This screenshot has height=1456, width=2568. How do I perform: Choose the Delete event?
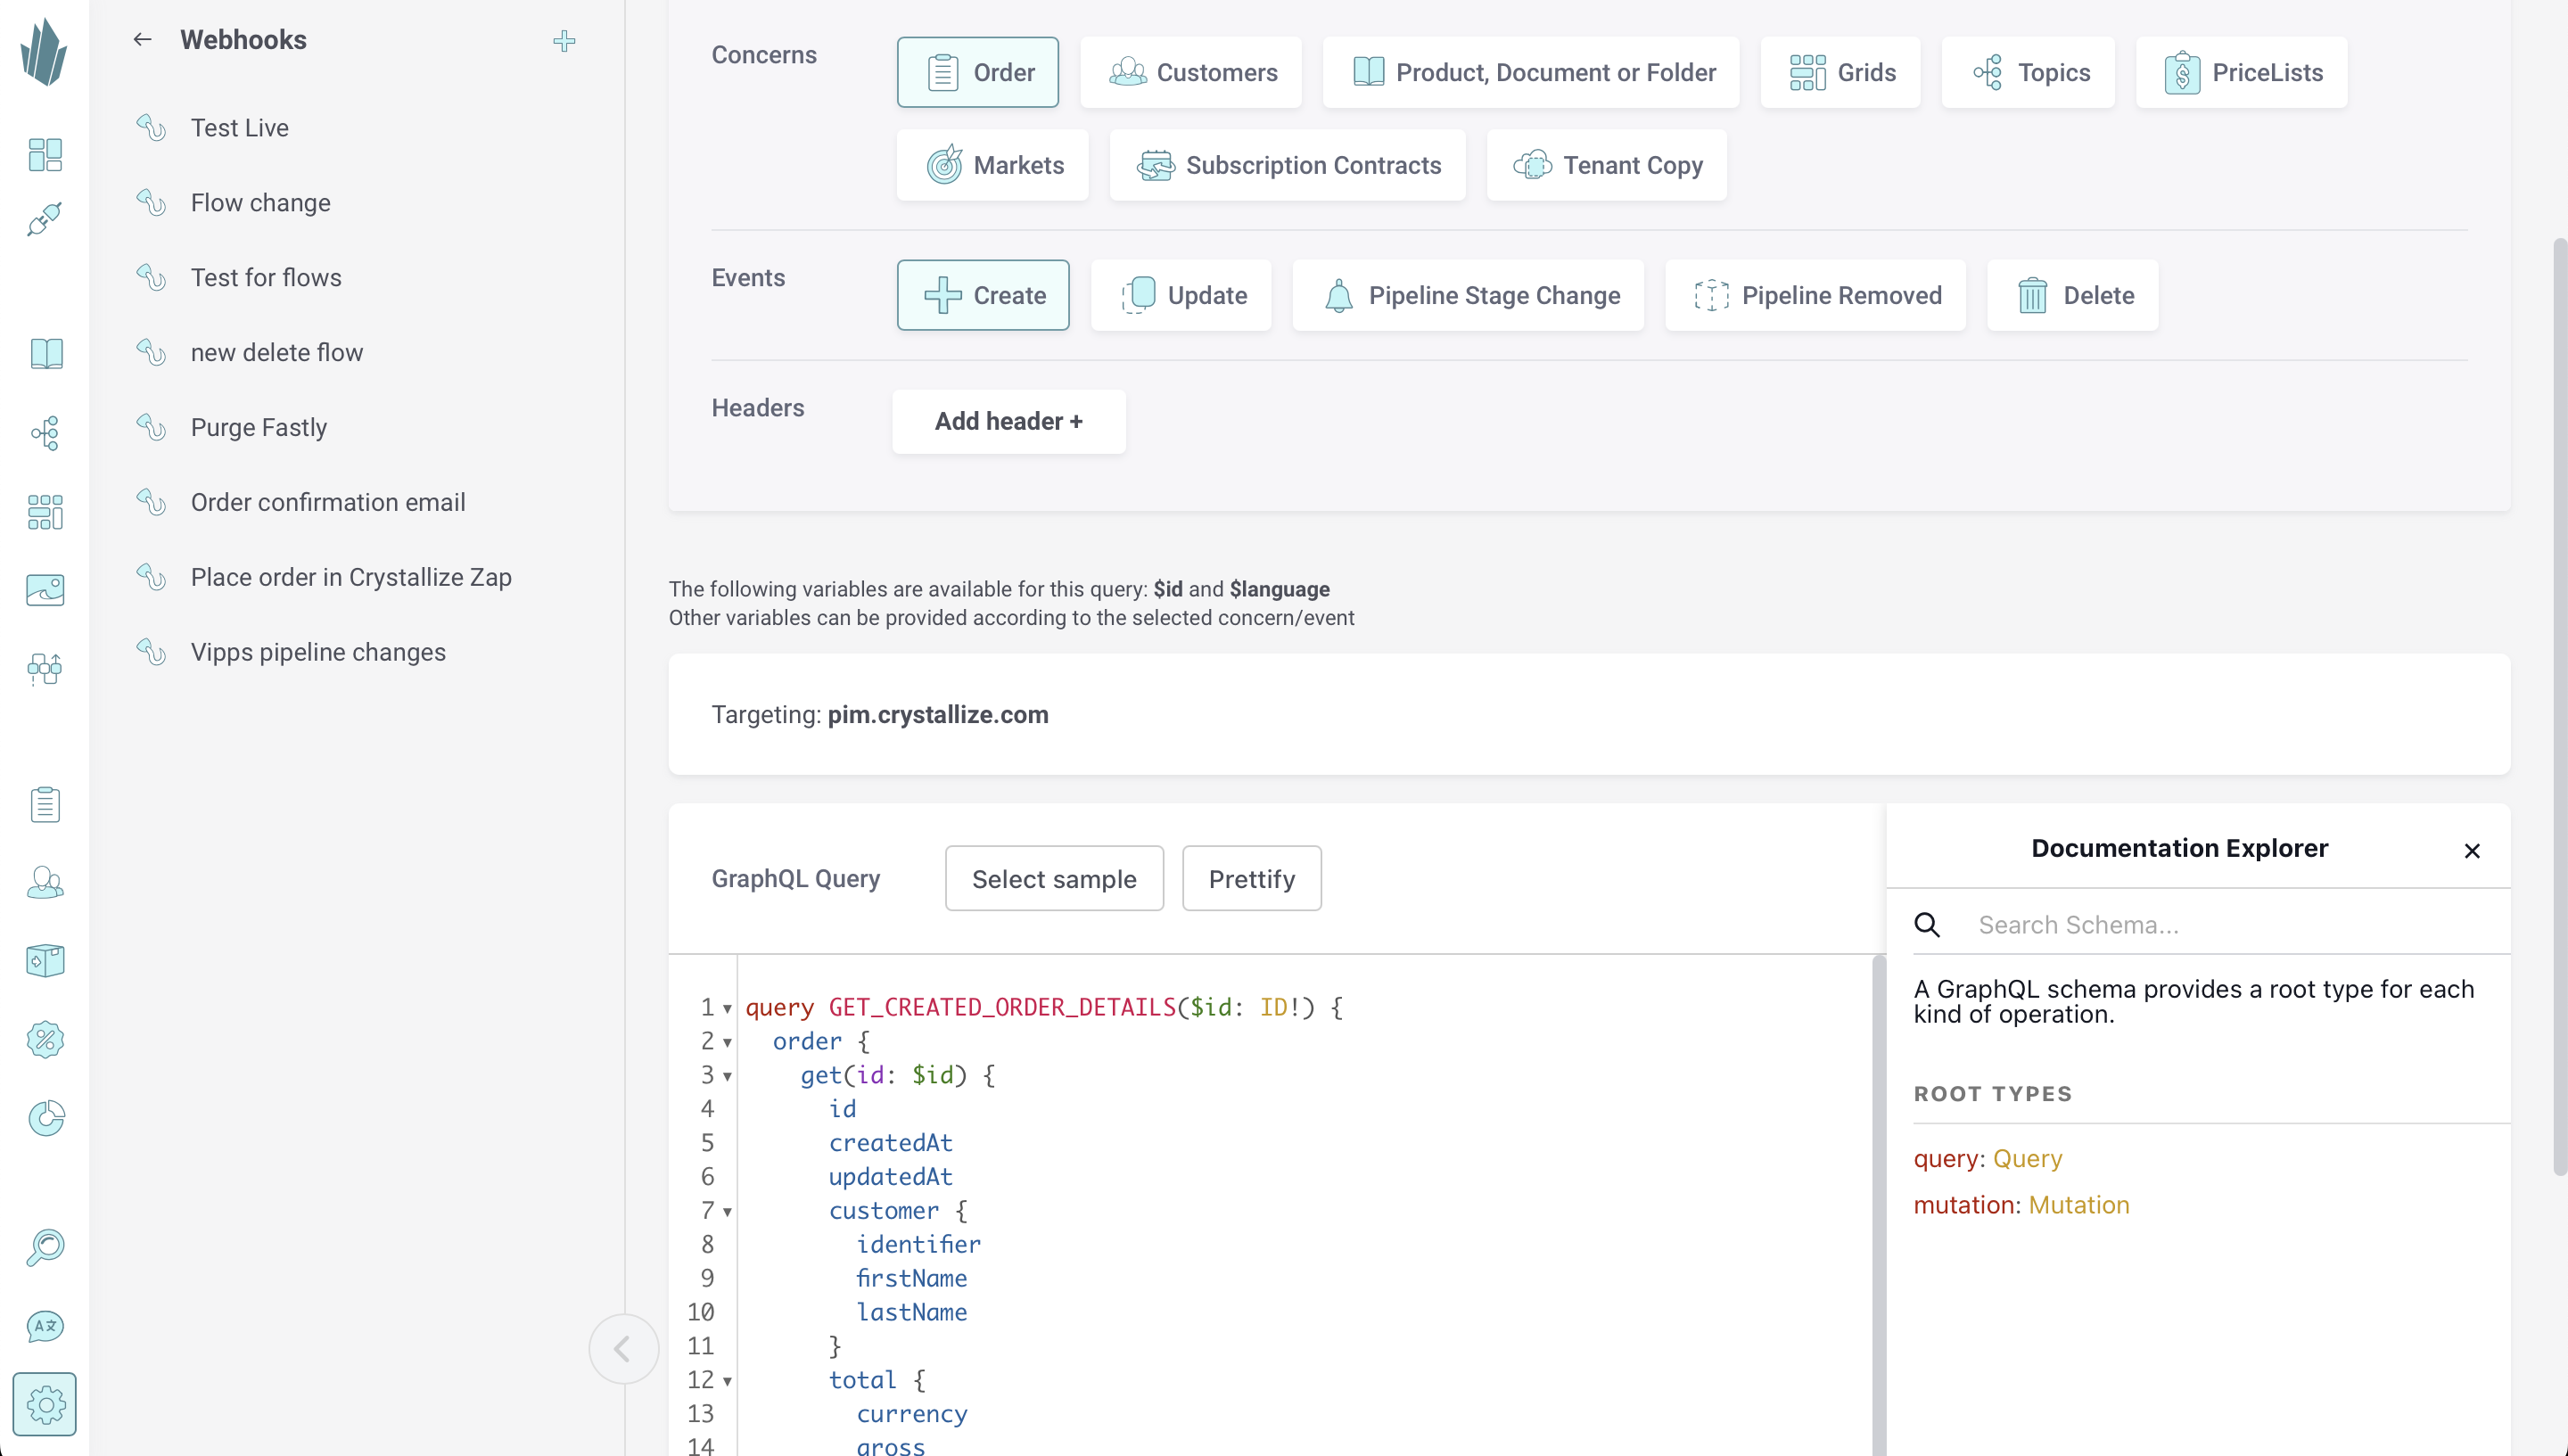2073,295
